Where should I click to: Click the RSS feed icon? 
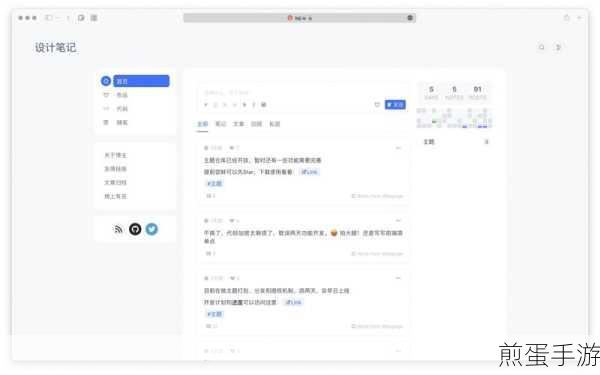(x=118, y=229)
